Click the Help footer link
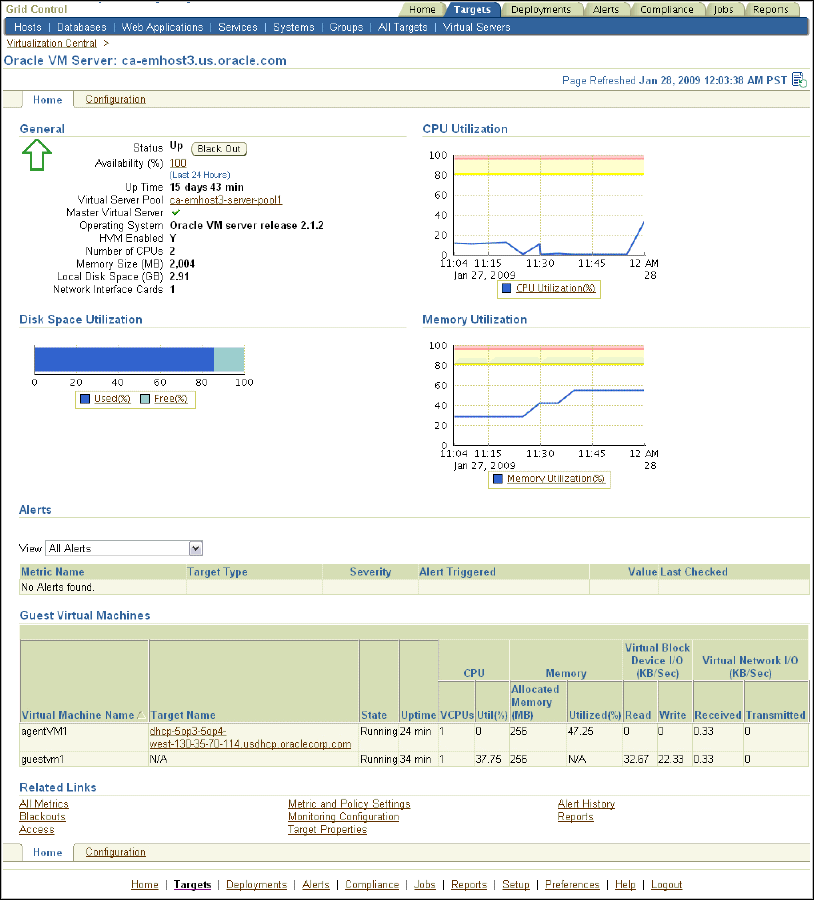The image size is (814, 900). (x=625, y=885)
